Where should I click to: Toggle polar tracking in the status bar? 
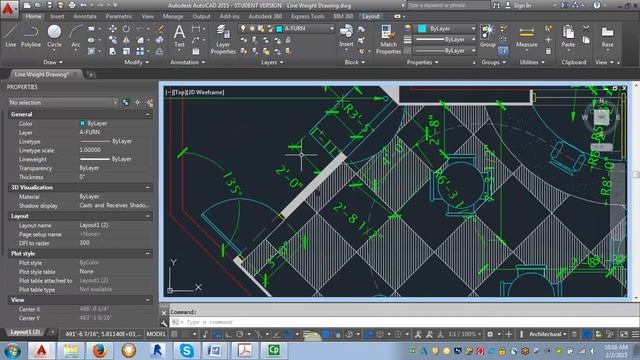[x=240, y=334]
